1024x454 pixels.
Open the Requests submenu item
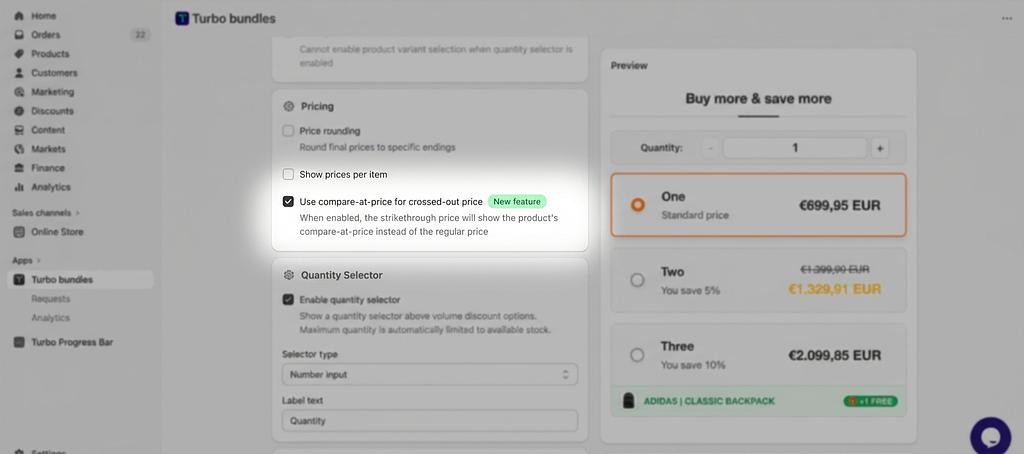pyautogui.click(x=51, y=299)
